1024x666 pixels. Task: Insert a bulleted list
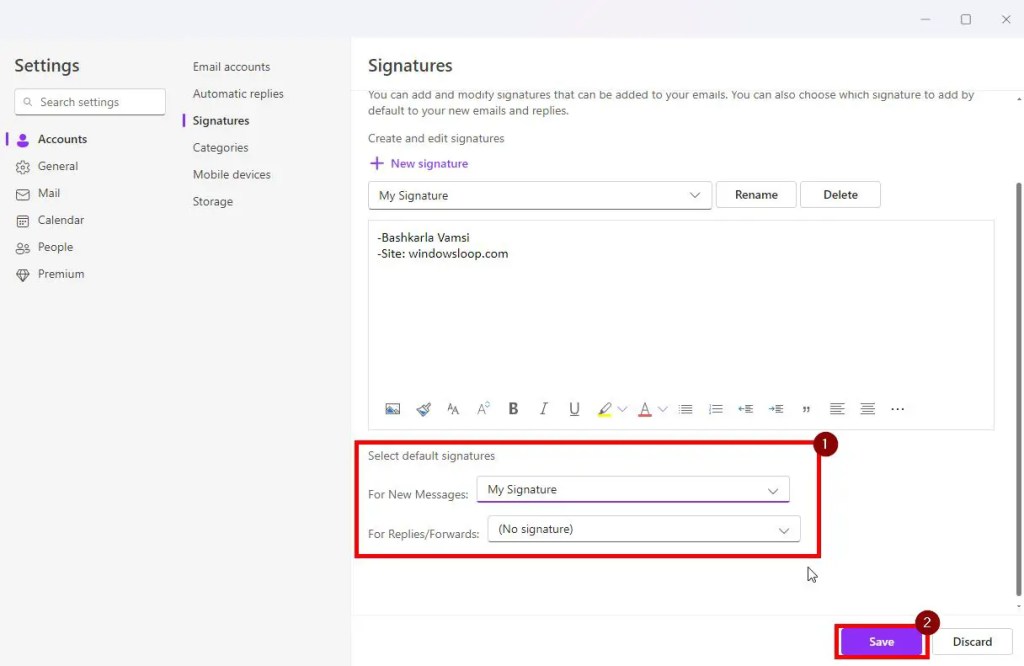[685, 408]
